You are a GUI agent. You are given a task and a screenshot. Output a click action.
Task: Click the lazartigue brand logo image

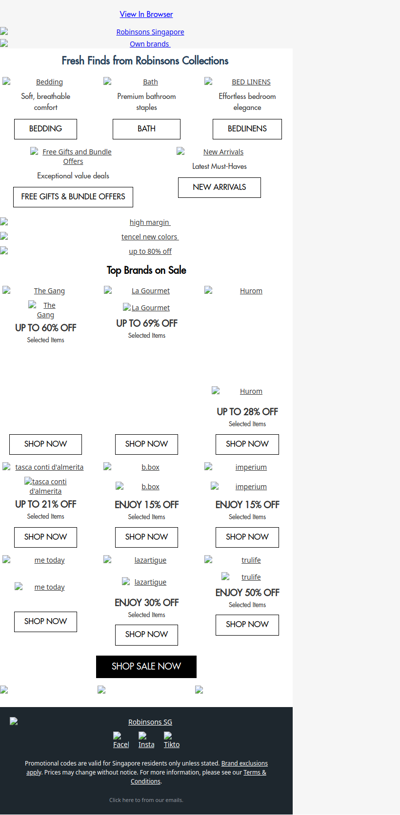[x=146, y=582]
